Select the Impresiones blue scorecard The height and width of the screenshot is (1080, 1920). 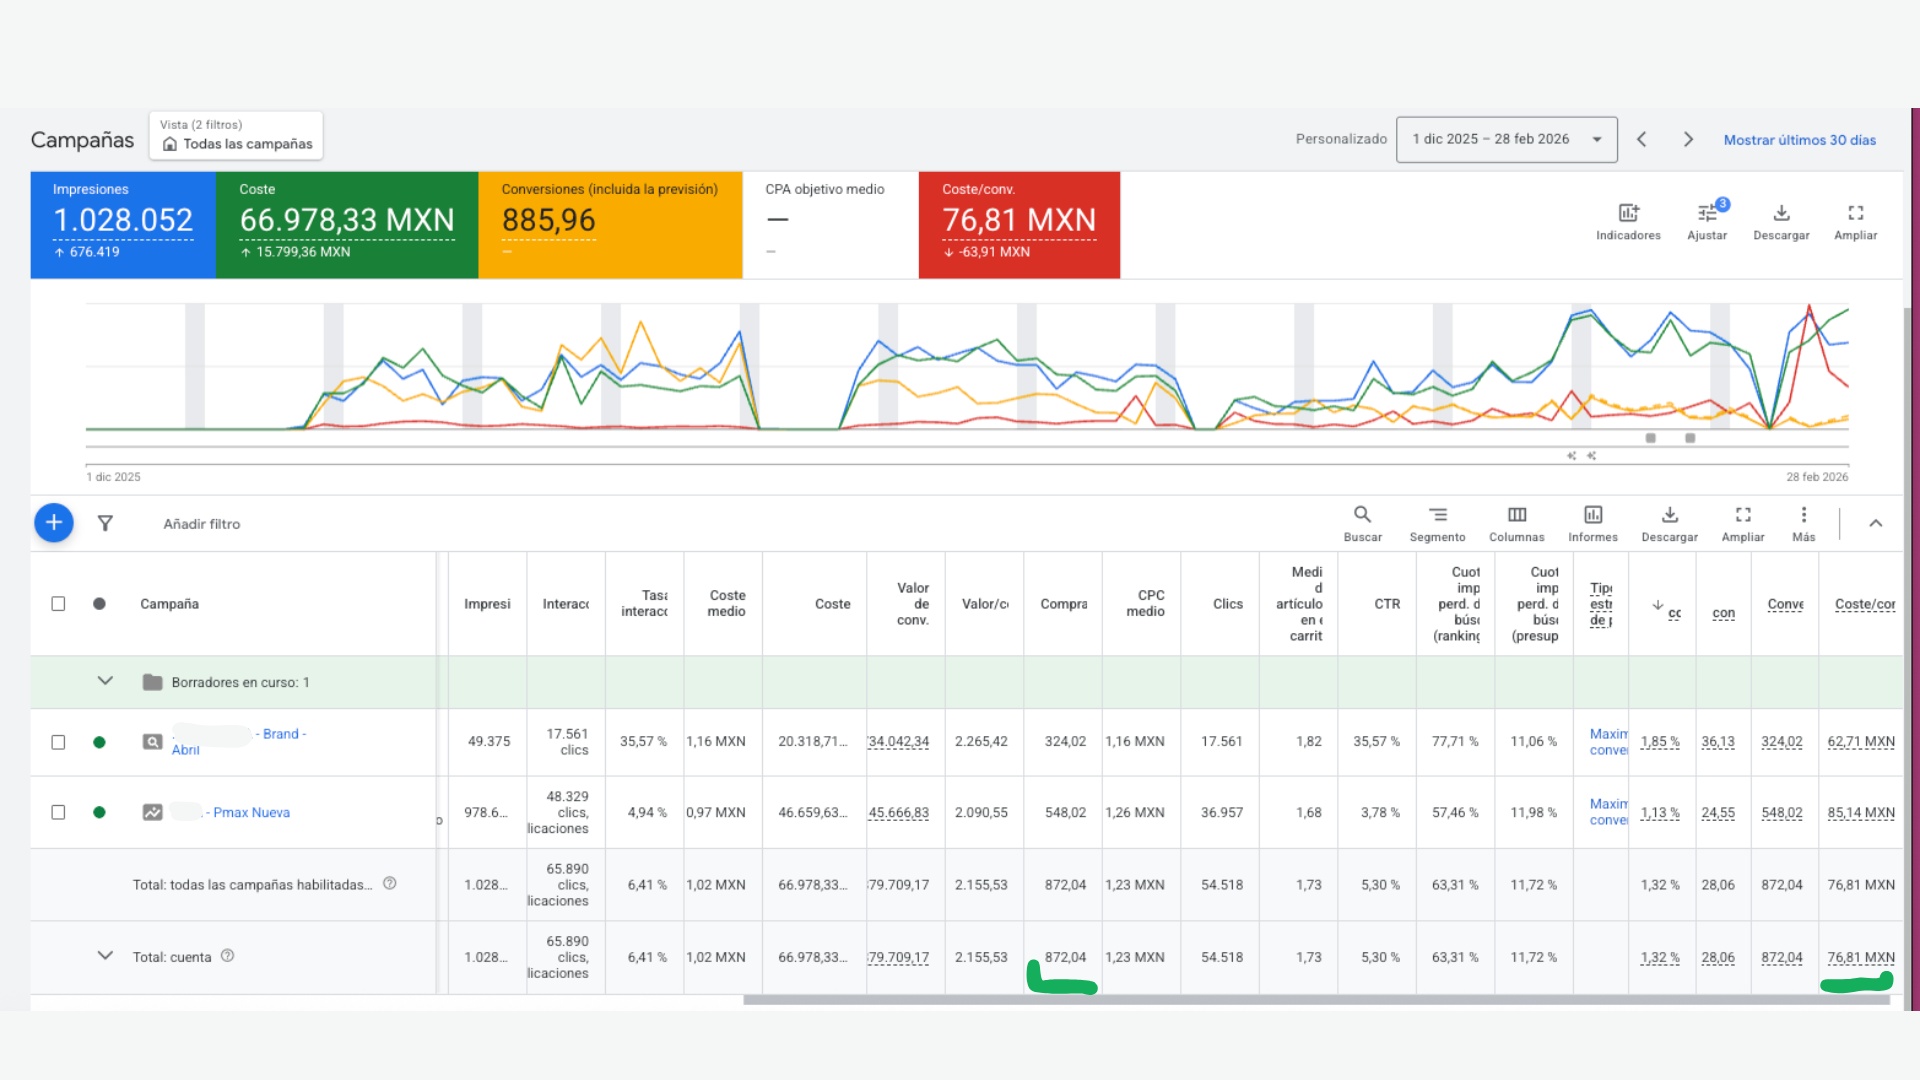[x=123, y=225]
